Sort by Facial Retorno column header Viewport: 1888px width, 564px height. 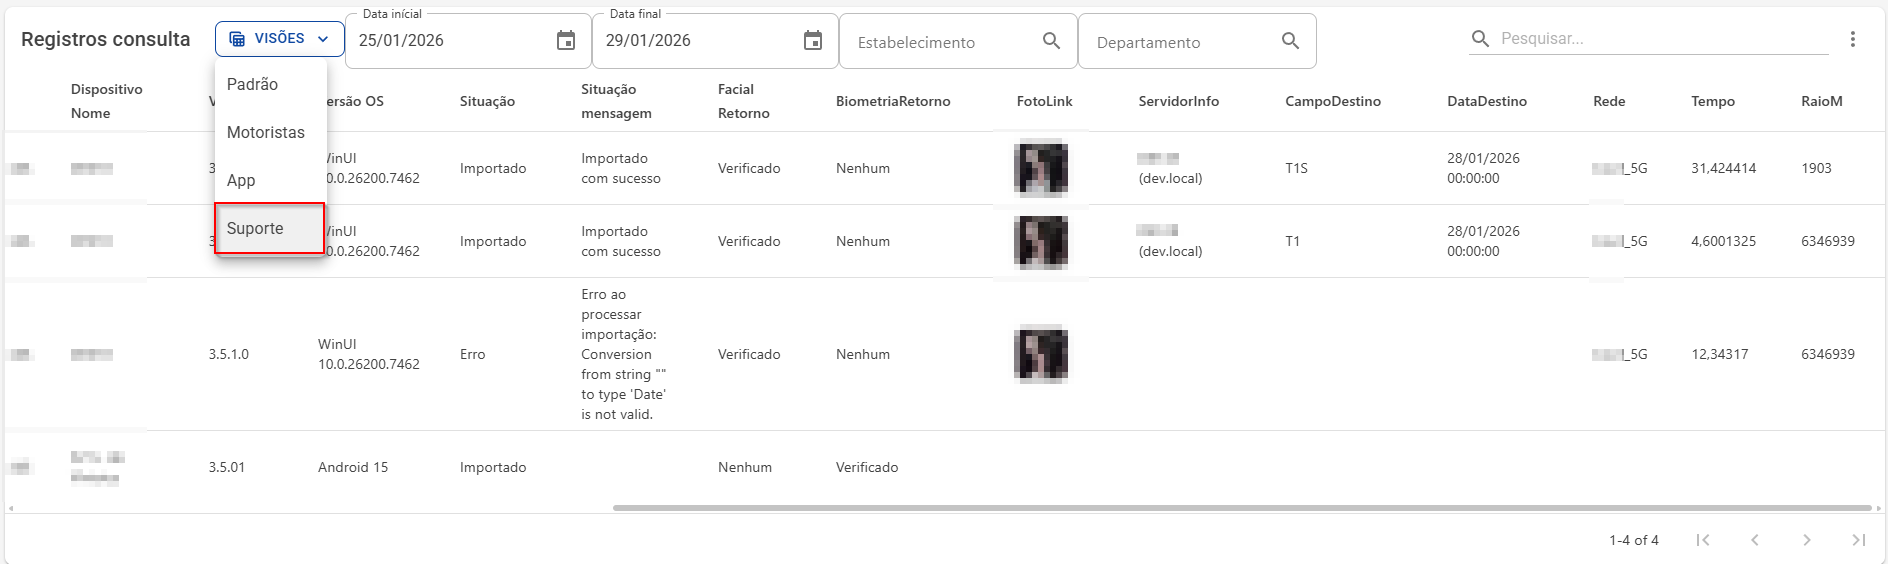point(743,101)
